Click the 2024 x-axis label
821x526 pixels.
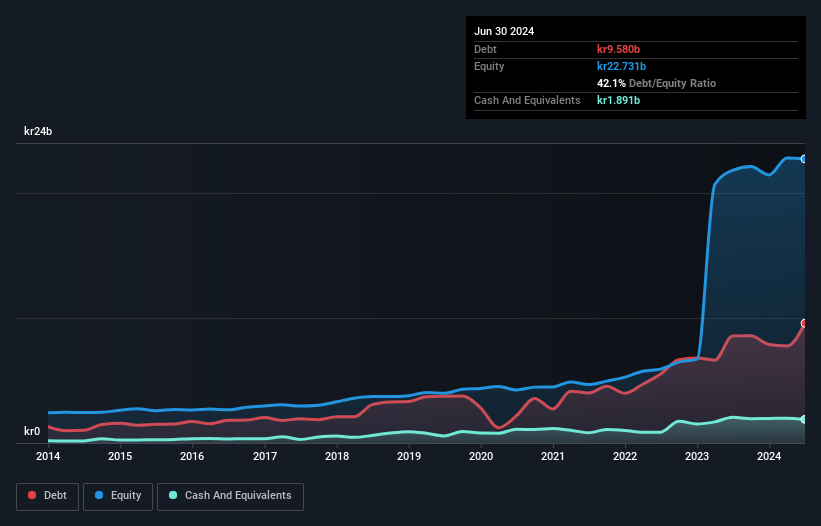(x=769, y=456)
